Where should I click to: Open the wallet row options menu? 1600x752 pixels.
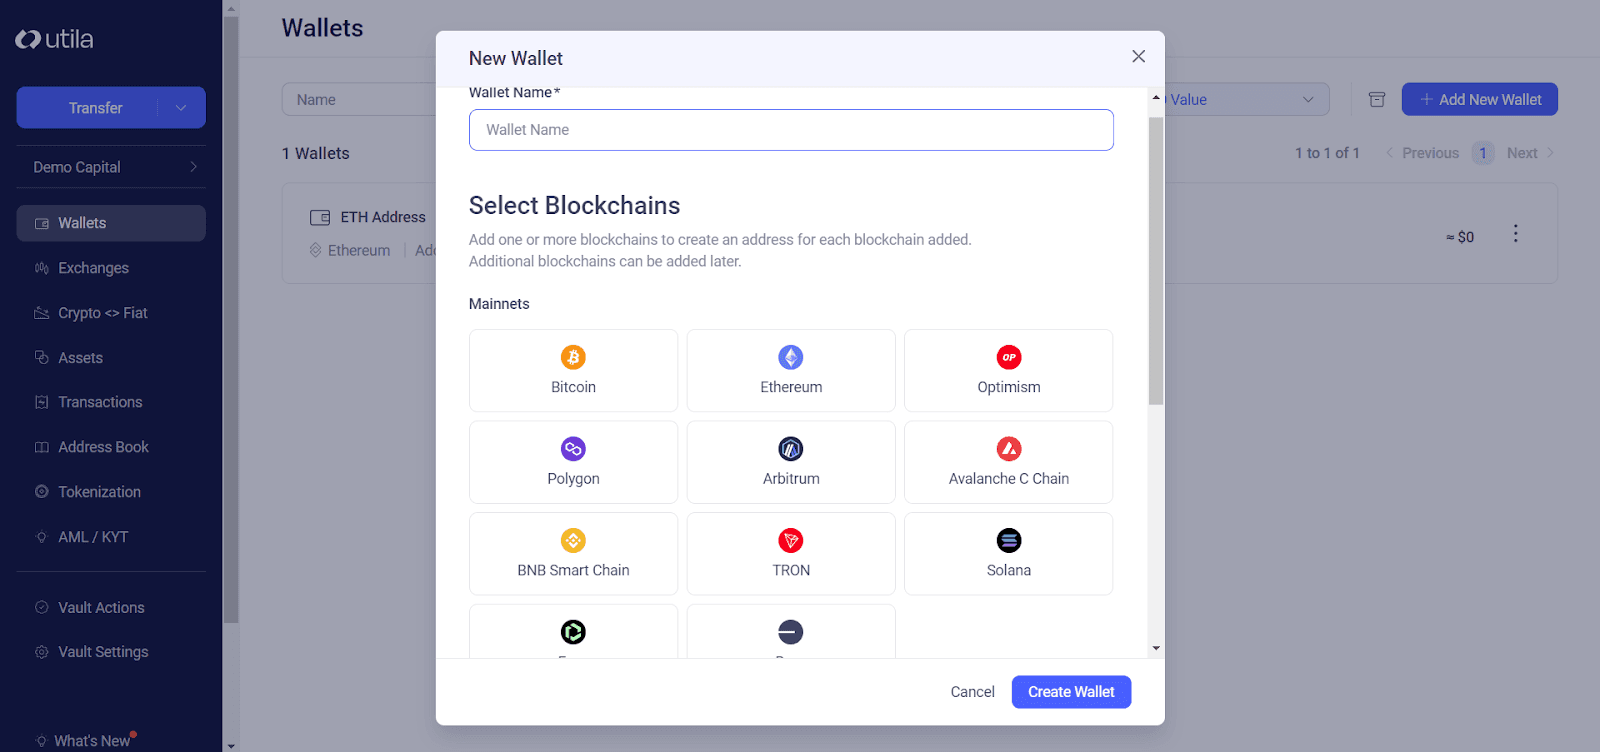pos(1516,233)
